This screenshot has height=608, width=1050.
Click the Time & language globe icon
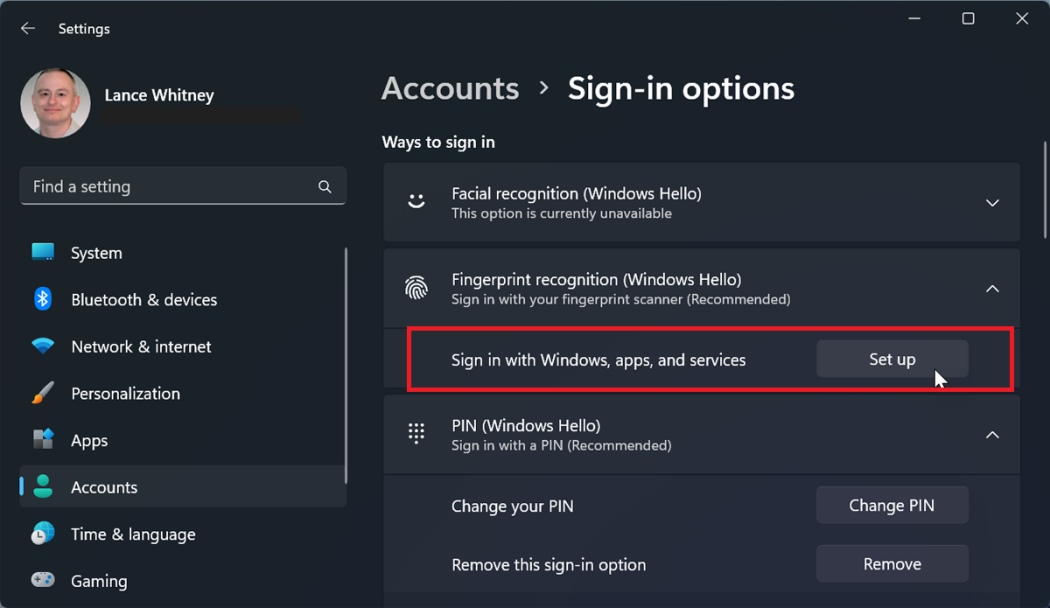[43, 534]
